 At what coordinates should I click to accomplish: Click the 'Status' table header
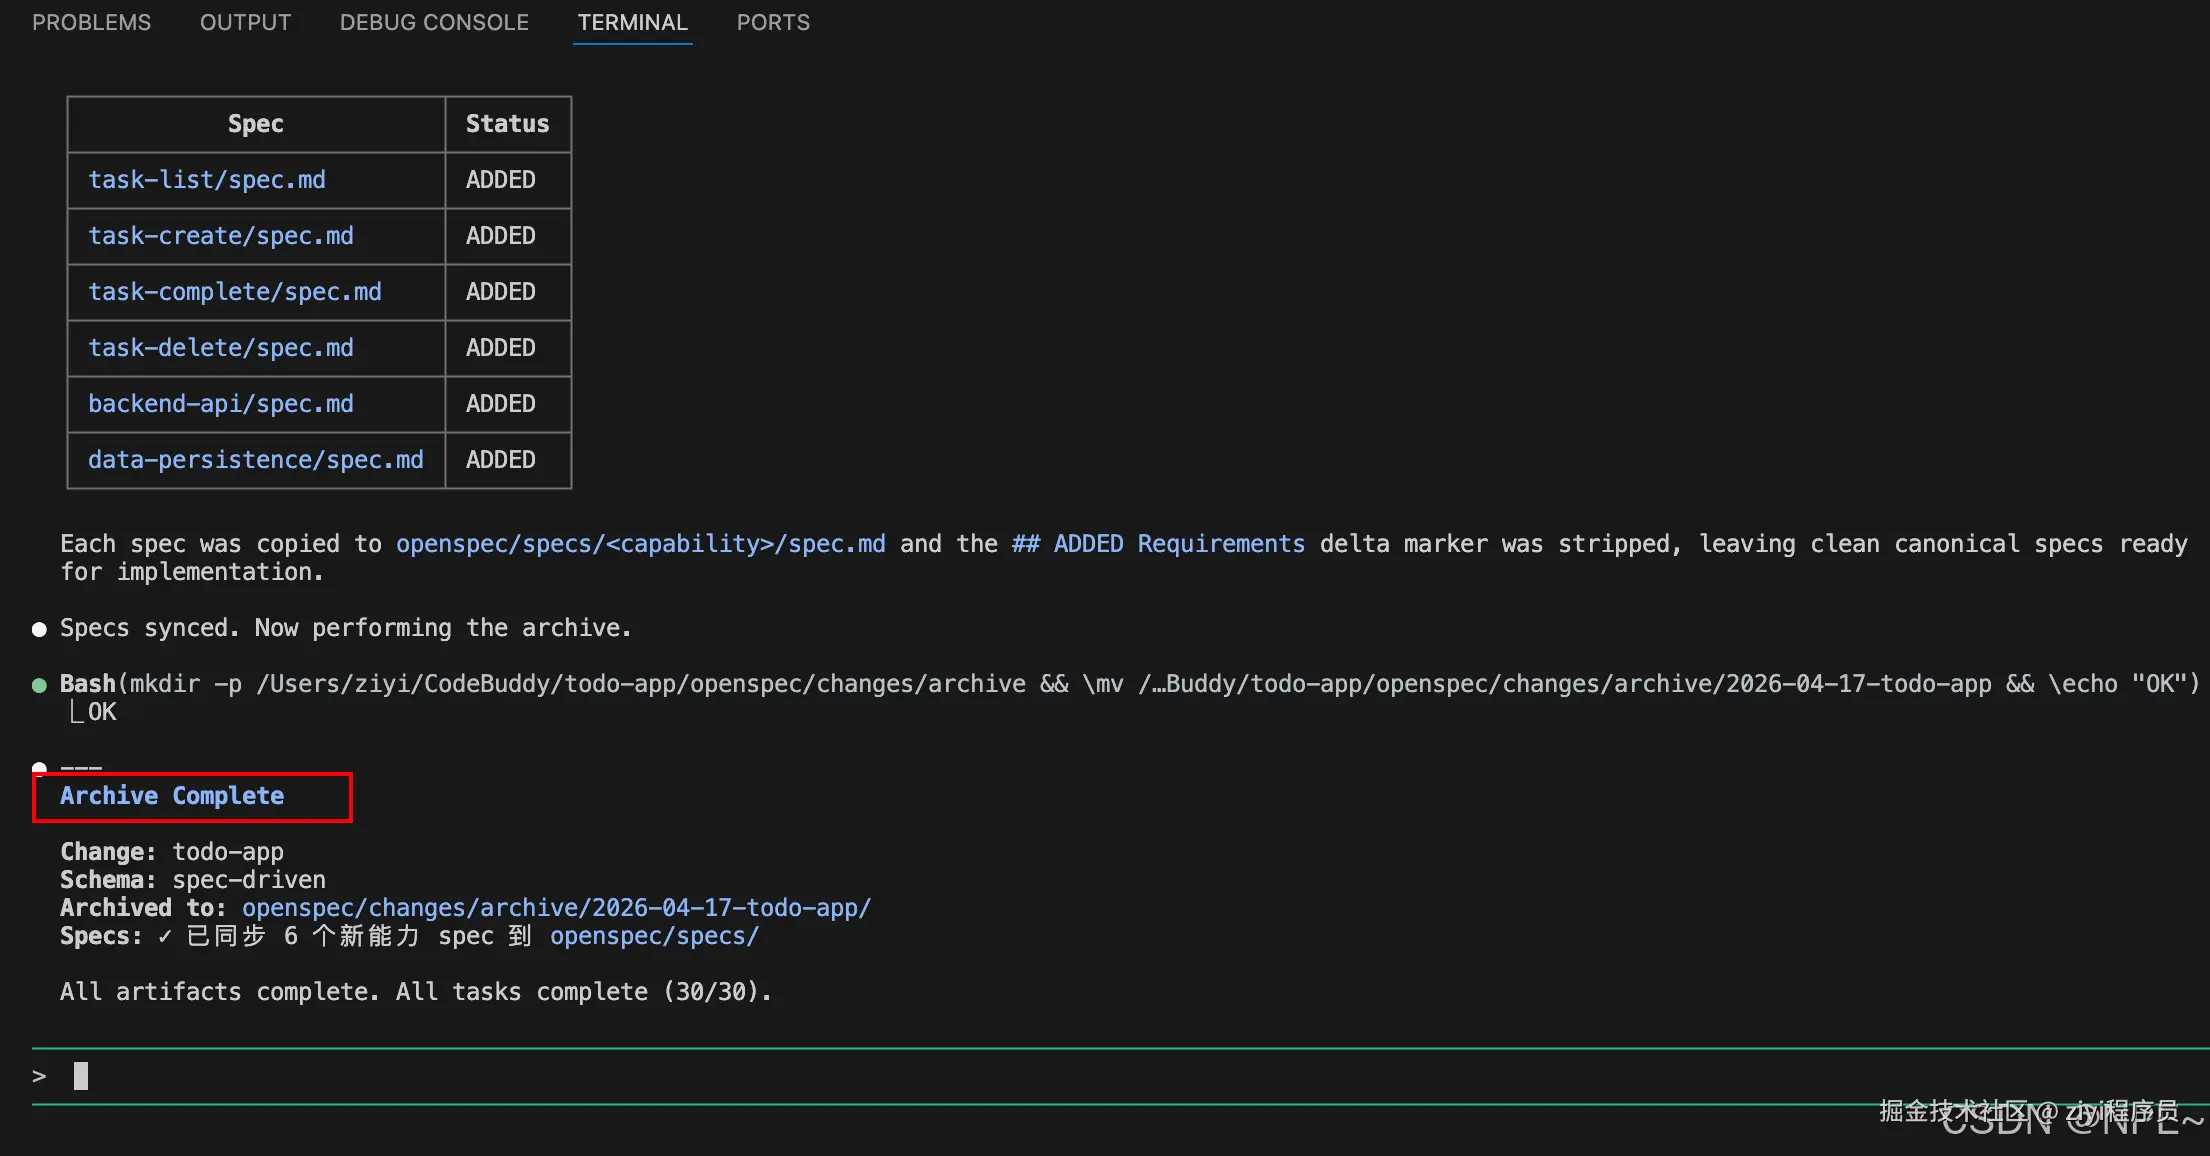coord(508,124)
